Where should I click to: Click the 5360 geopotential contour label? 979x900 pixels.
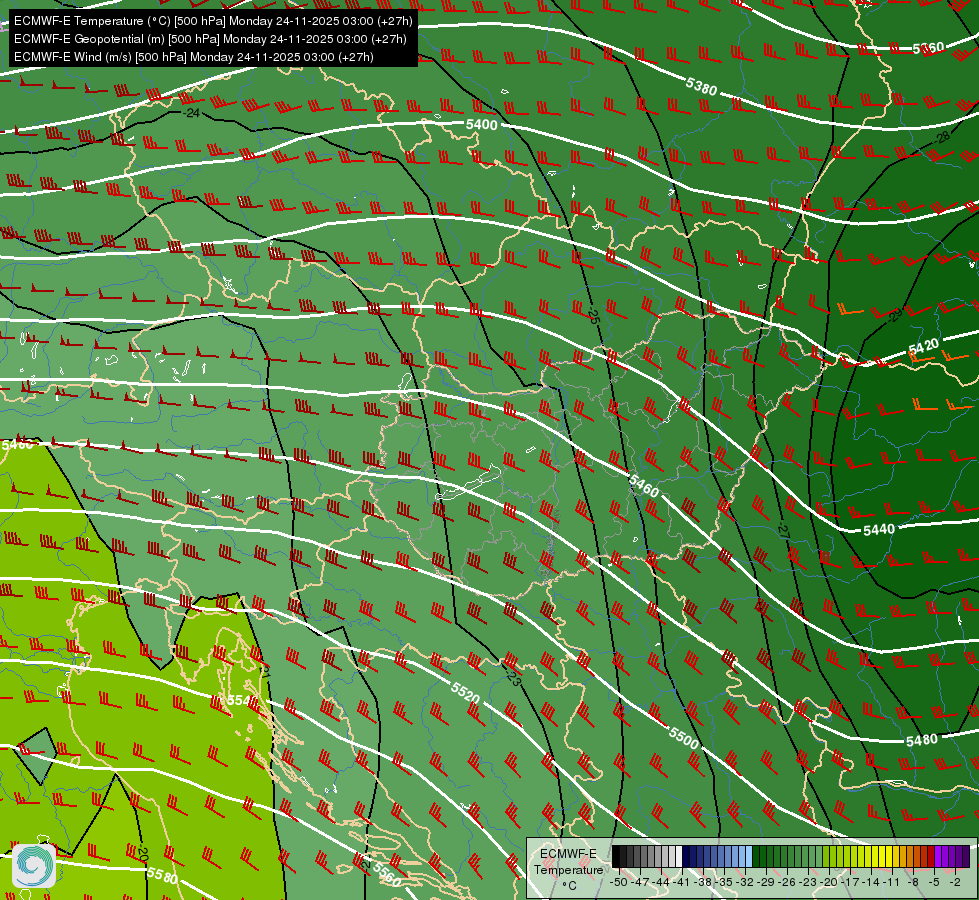coord(928,48)
